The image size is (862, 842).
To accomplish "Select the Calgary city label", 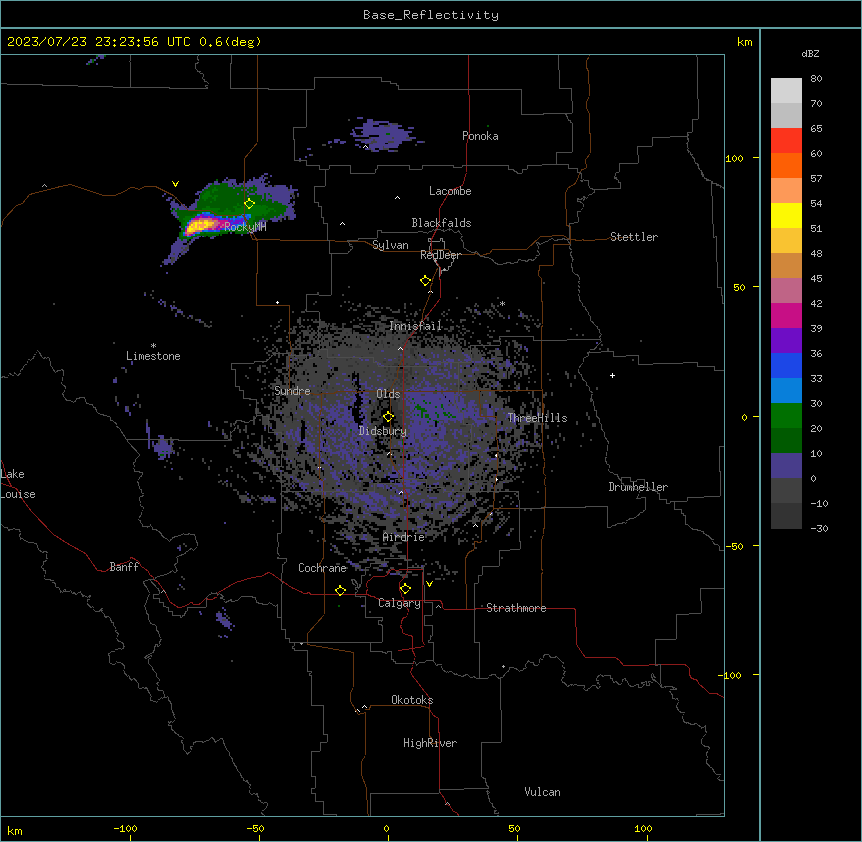I will [399, 603].
